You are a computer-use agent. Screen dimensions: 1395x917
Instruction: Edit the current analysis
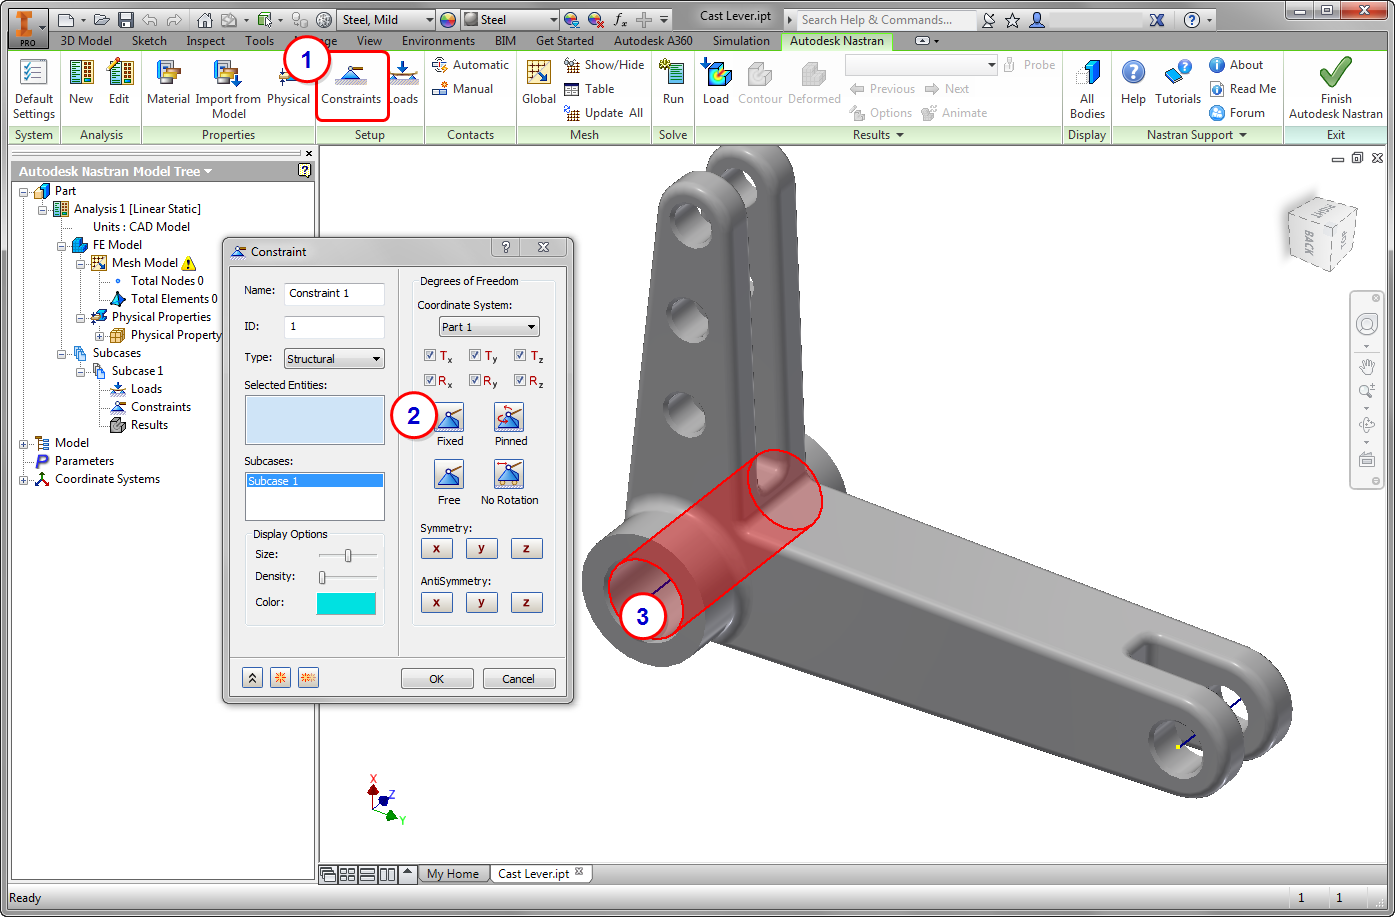click(119, 82)
